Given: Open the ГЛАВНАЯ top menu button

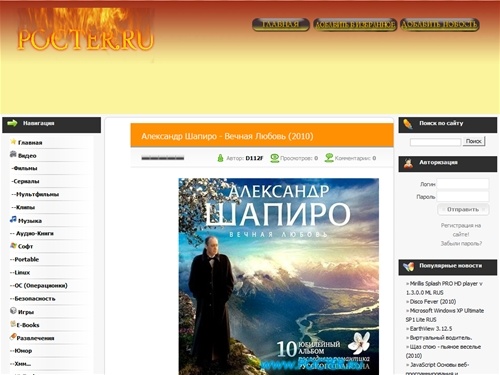Looking at the screenshot, I should click(x=281, y=25).
